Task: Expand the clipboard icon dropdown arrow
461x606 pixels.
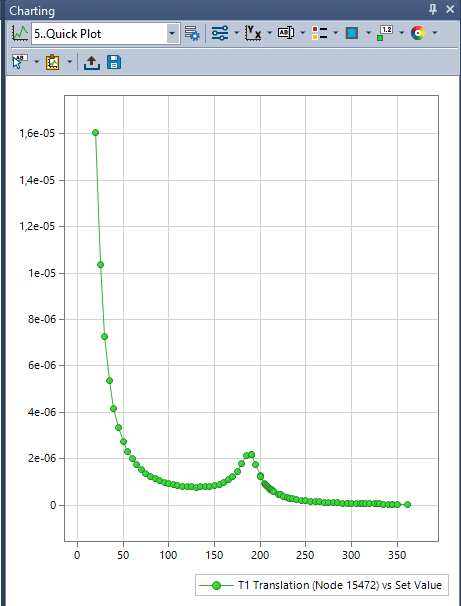Action: (x=70, y=62)
